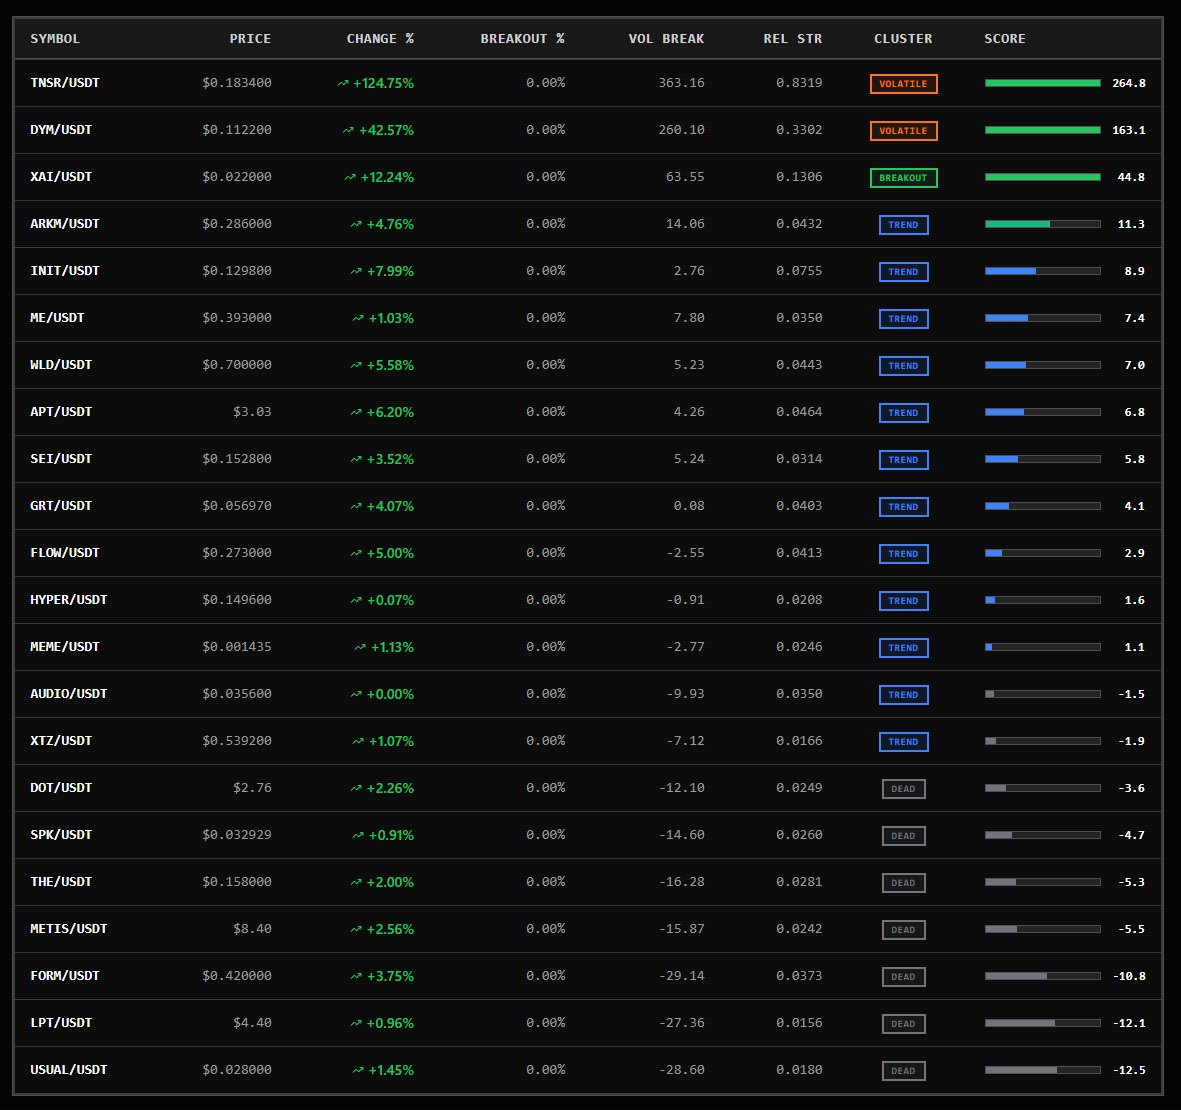Select the INIT/USDT symbol
The image size is (1181, 1110).
[x=65, y=271]
